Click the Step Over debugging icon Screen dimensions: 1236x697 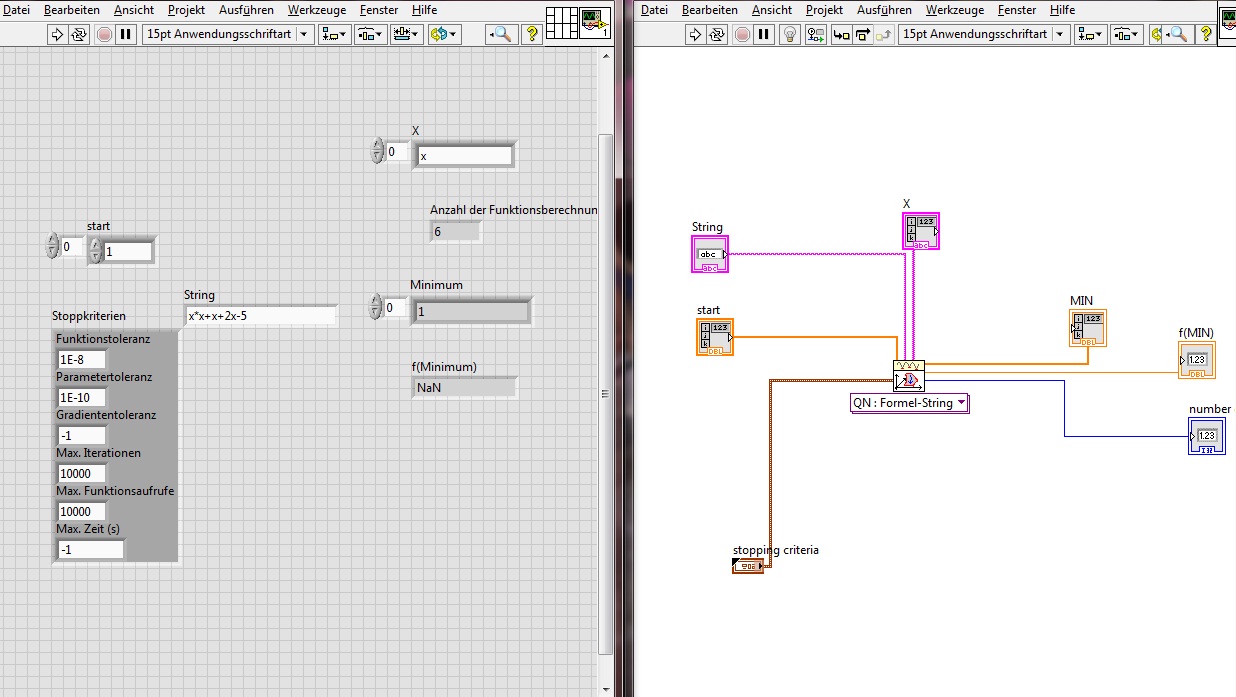(x=862, y=34)
